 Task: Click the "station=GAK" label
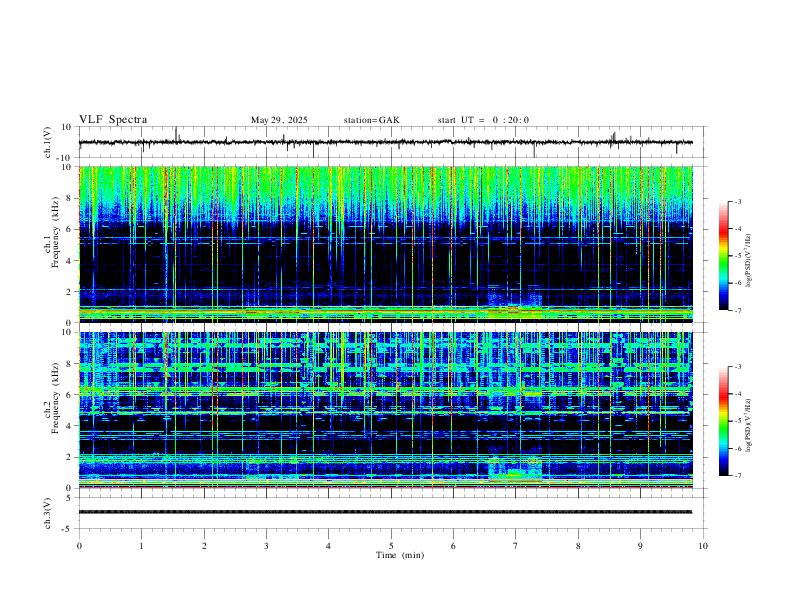pyautogui.click(x=371, y=120)
